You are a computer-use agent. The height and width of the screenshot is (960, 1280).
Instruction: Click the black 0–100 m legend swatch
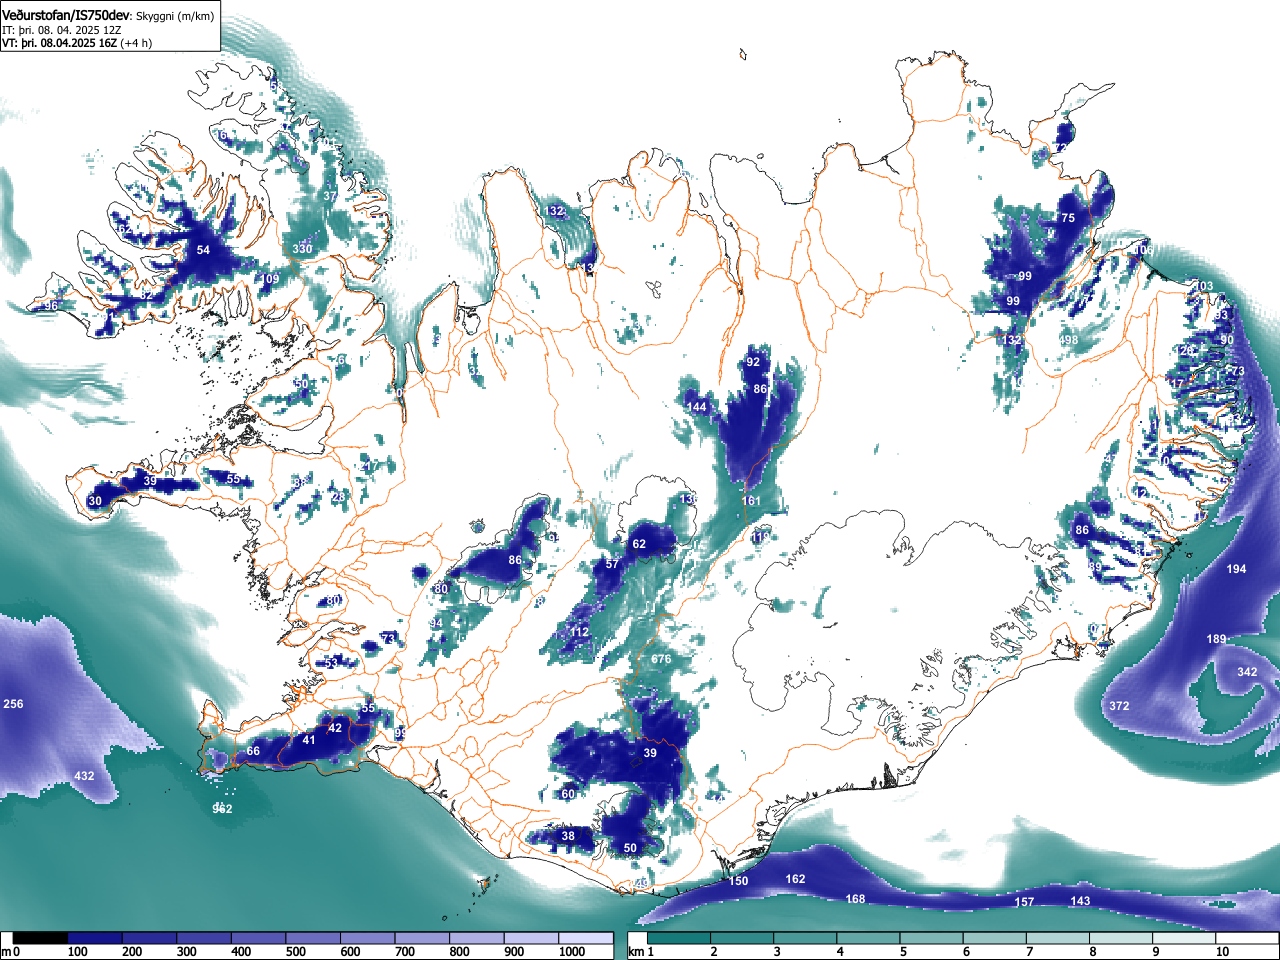[41, 939]
